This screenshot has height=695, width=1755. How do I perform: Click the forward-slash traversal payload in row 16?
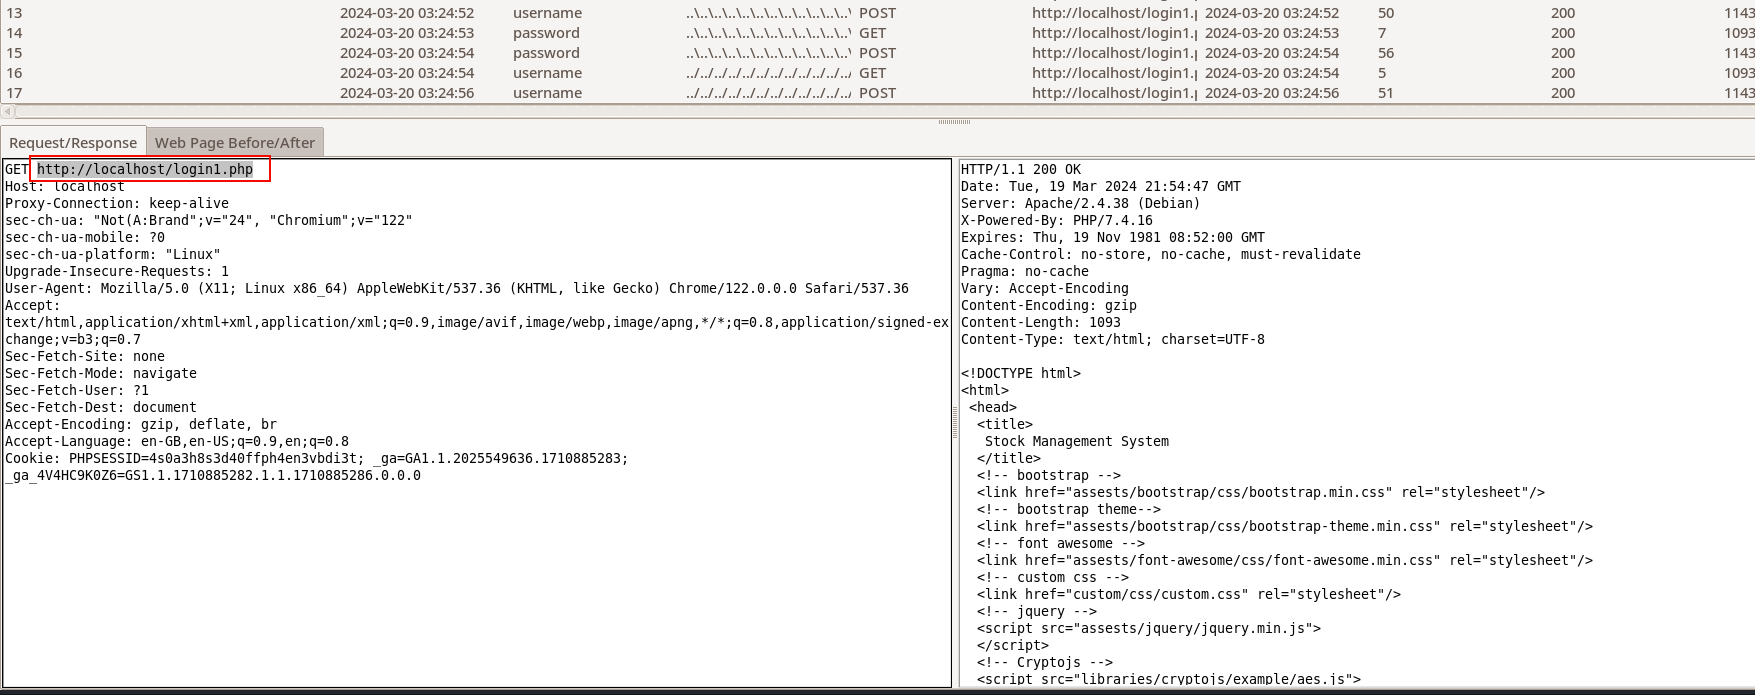click(x=769, y=73)
